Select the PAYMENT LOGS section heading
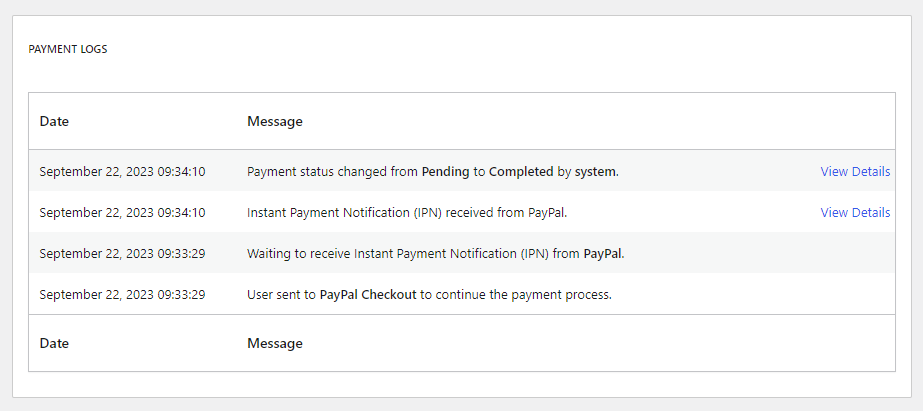 [68, 49]
